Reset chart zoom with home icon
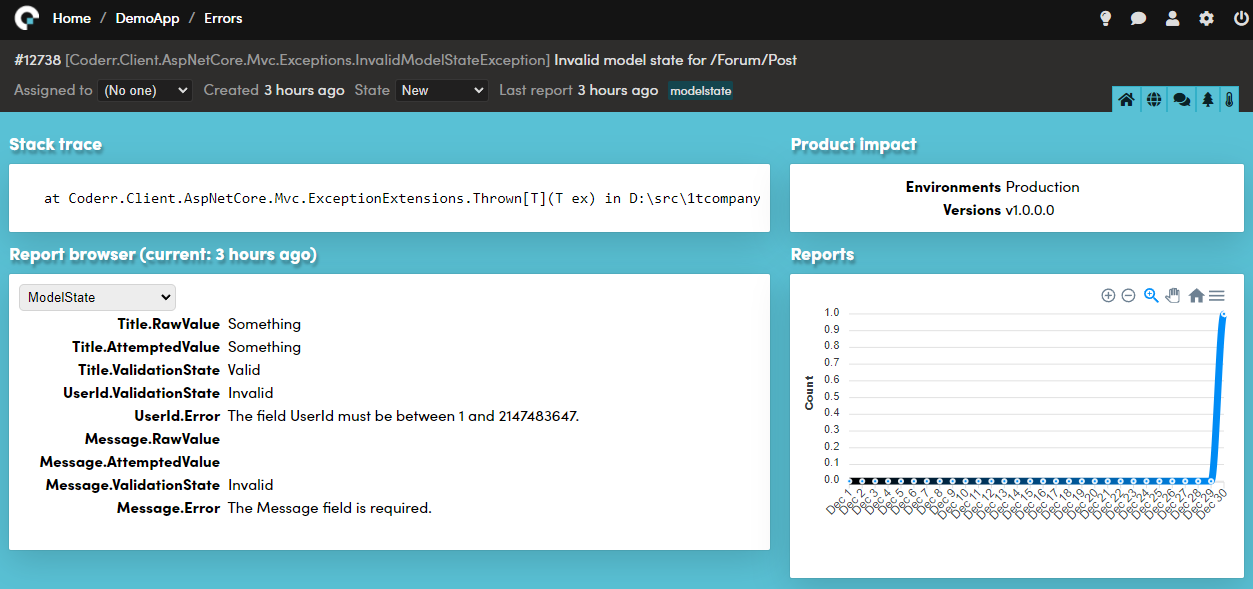The image size is (1253, 589). [x=1196, y=296]
